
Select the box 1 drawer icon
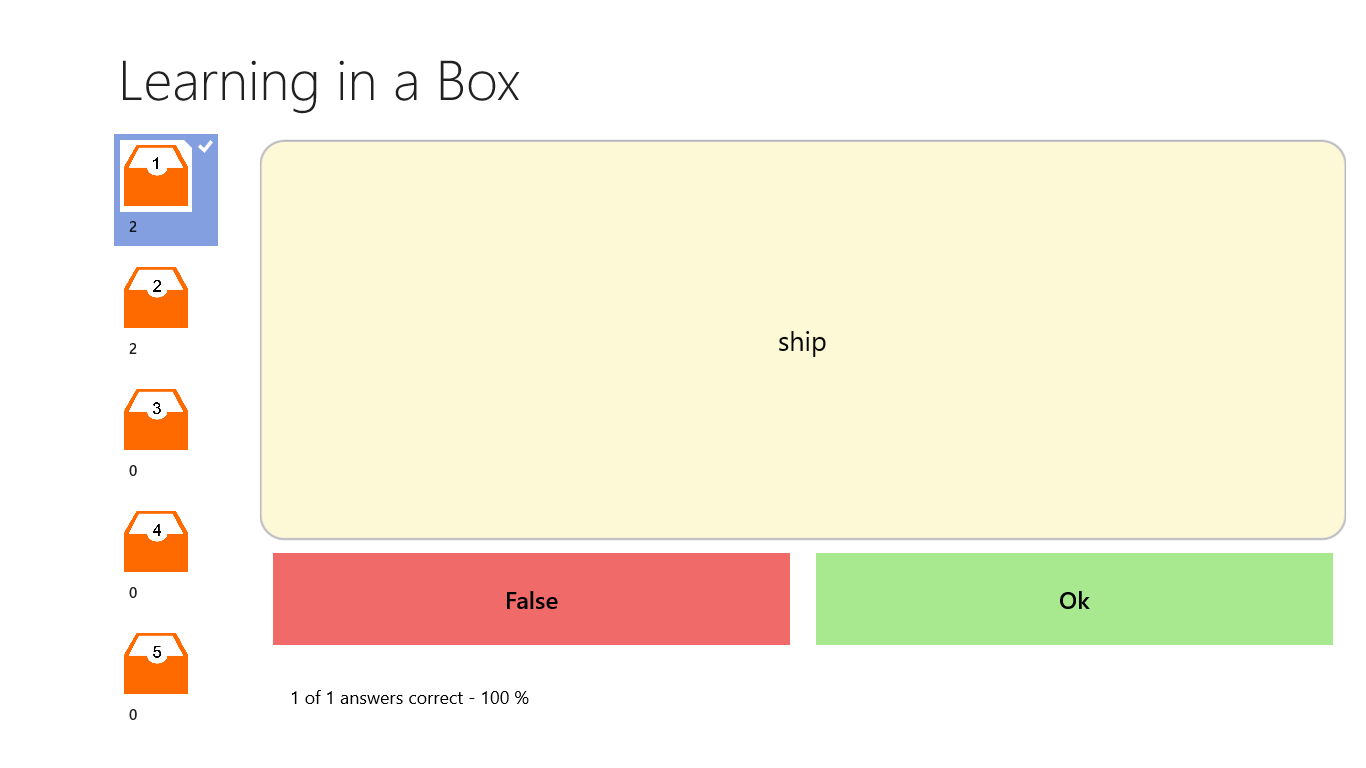tap(156, 178)
